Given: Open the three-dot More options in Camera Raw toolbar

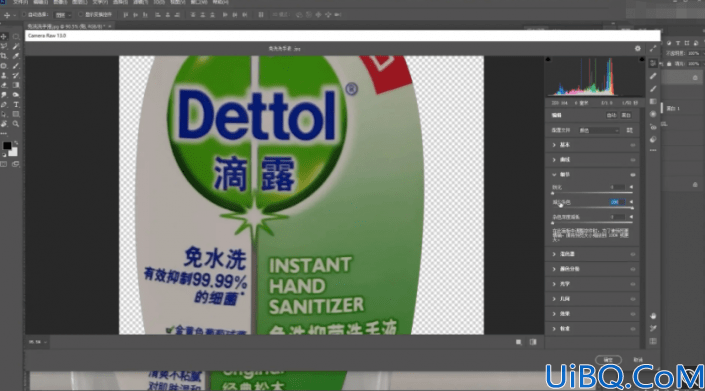Looking at the screenshot, I should click(x=653, y=150).
